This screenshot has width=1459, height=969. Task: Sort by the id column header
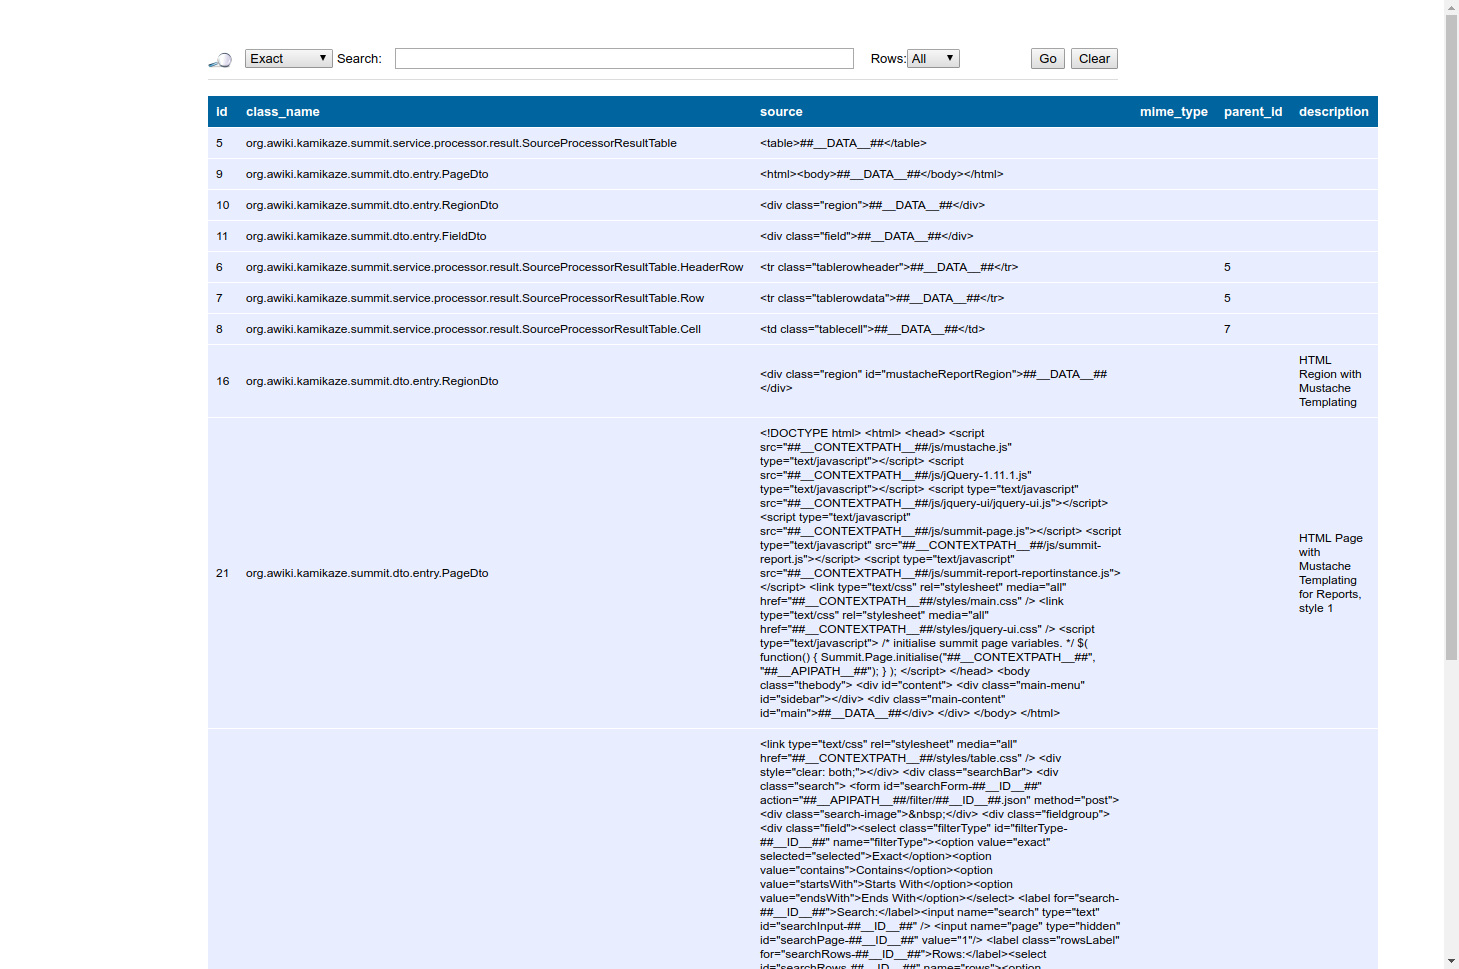[222, 112]
